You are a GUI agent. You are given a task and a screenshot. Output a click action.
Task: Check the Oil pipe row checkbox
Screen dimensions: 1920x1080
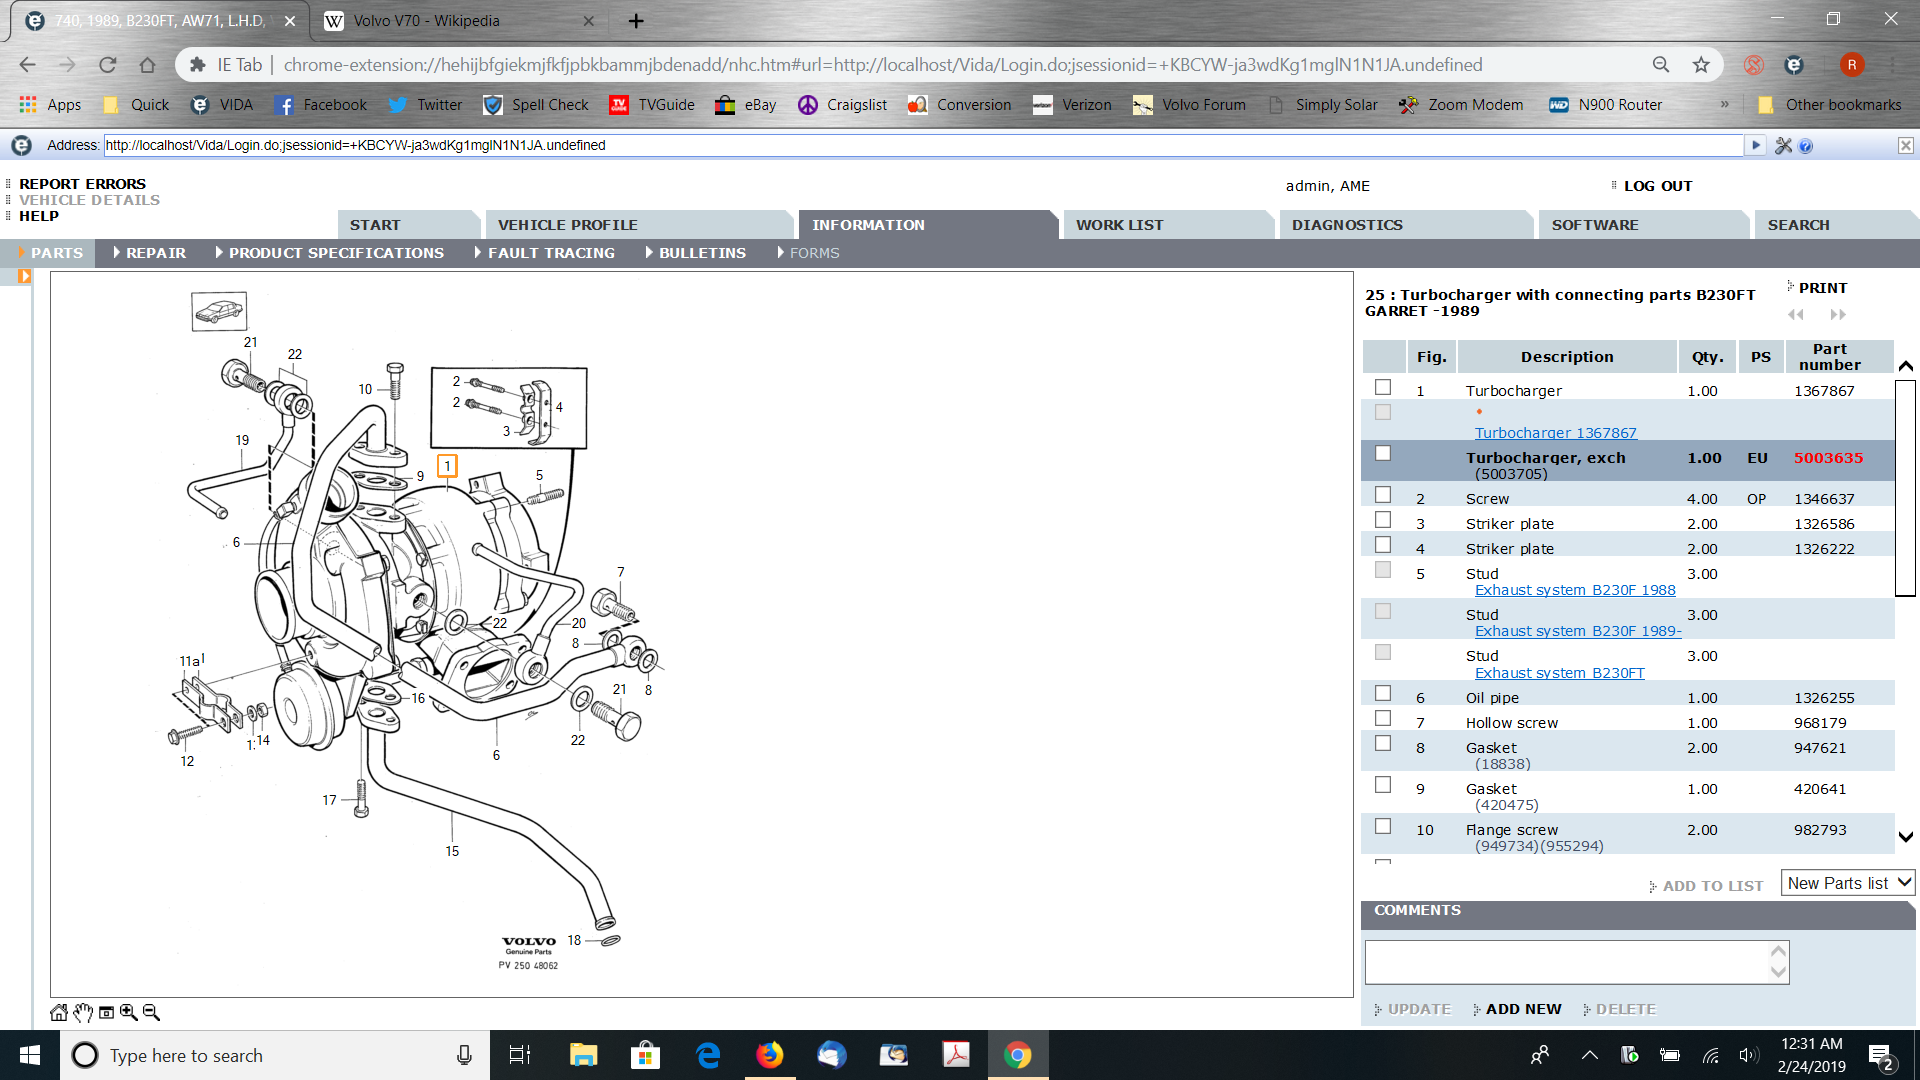(1383, 694)
